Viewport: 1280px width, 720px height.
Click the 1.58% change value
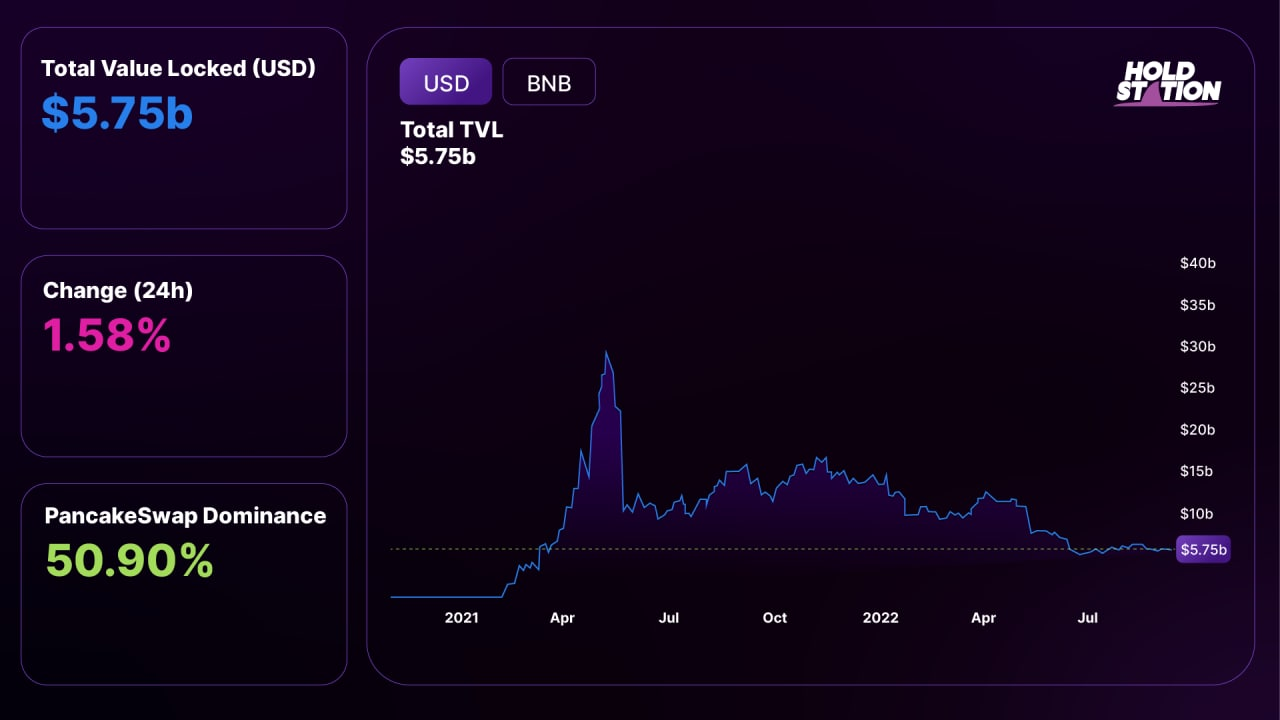107,335
